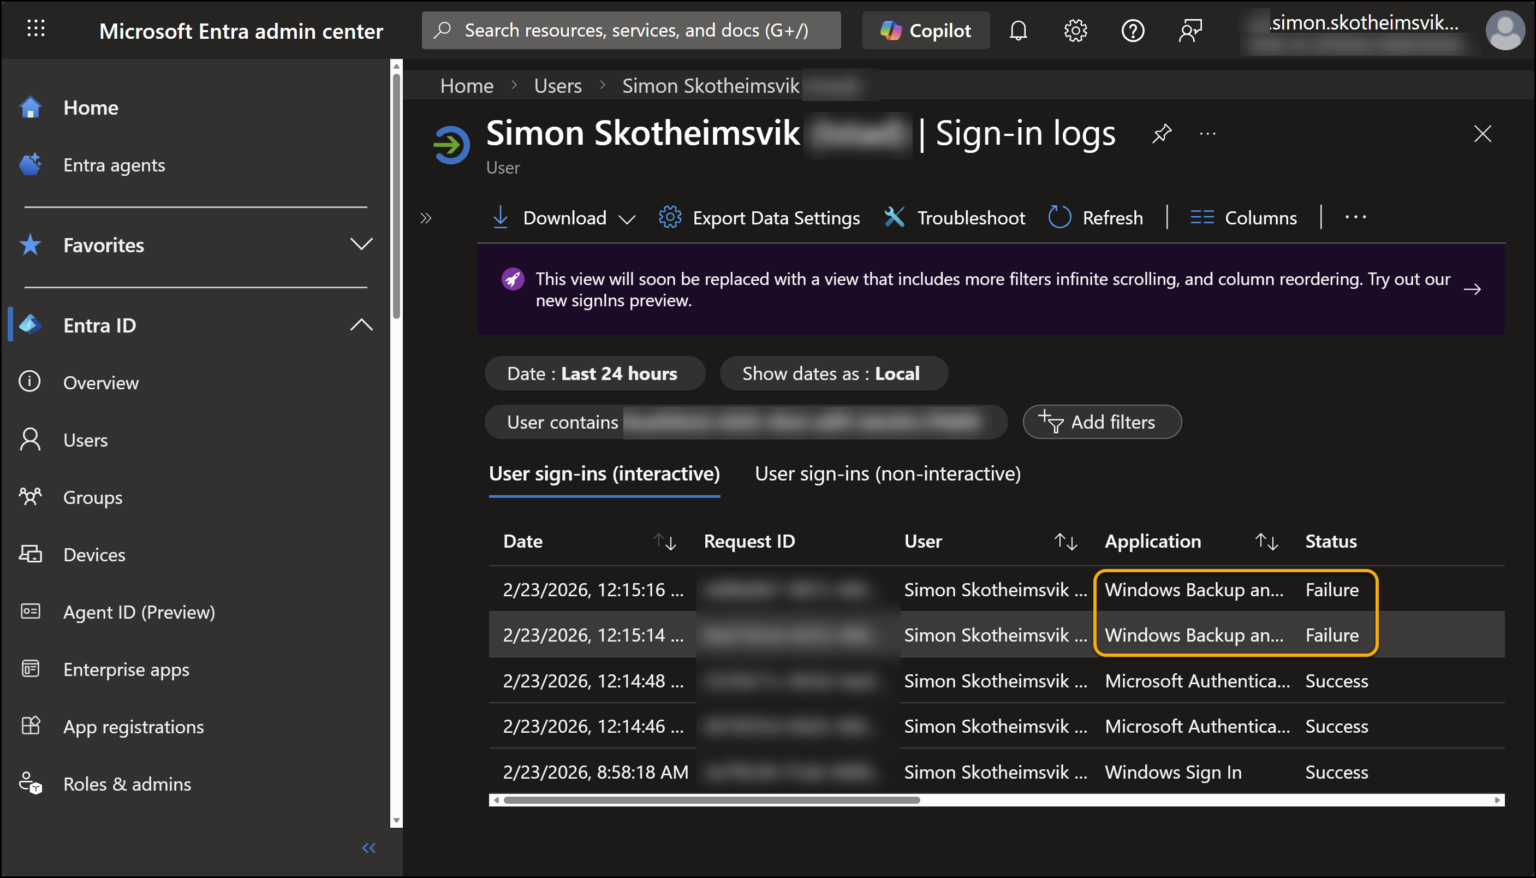This screenshot has width=1536, height=878.
Task: Click the table horizontal scrollbar thumb
Action: click(711, 800)
